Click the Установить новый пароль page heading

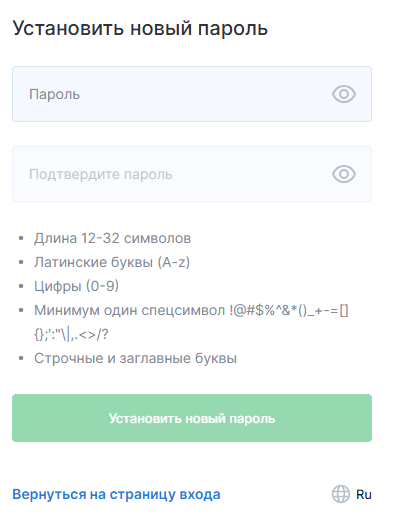click(x=140, y=28)
